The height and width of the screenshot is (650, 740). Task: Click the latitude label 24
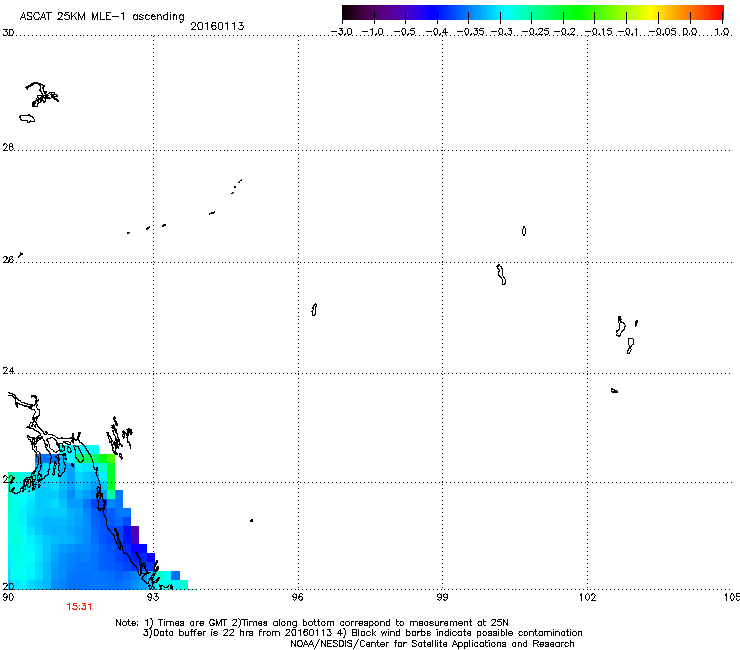click(x=8, y=371)
